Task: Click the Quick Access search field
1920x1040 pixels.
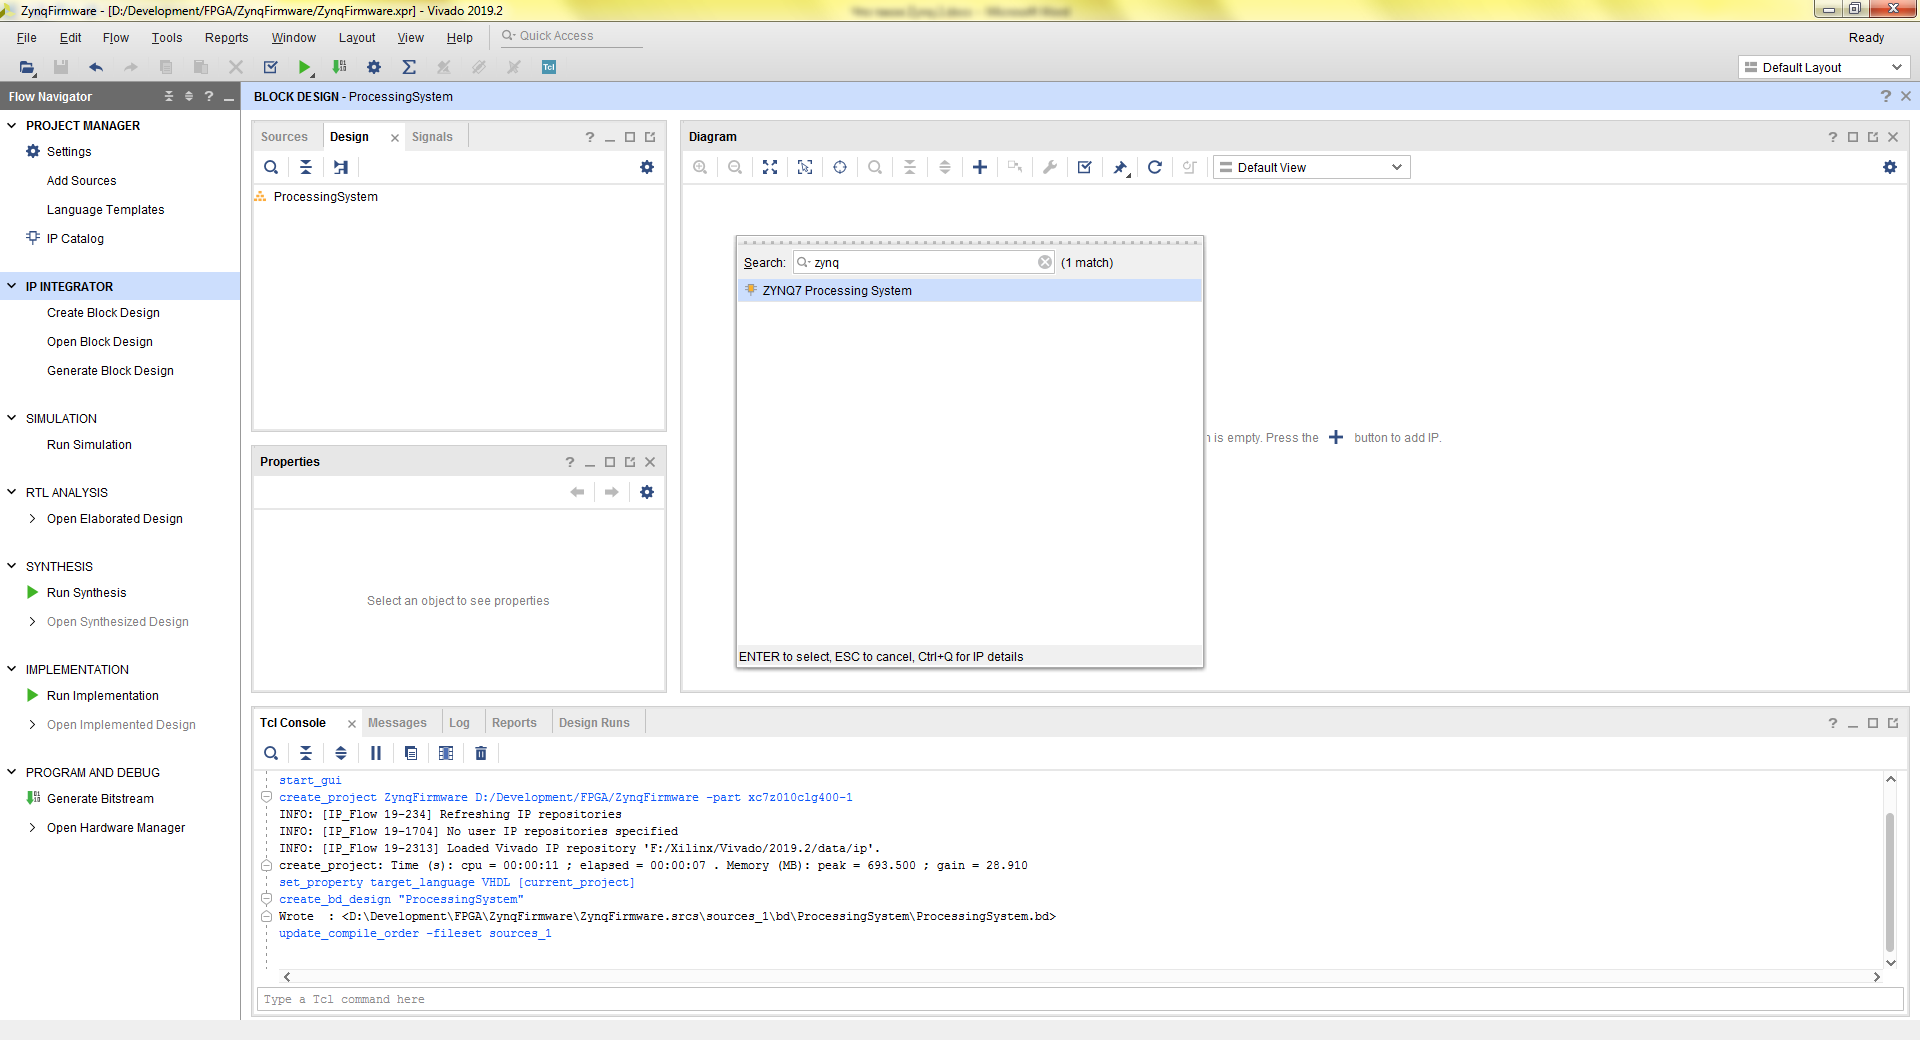Action: point(570,36)
